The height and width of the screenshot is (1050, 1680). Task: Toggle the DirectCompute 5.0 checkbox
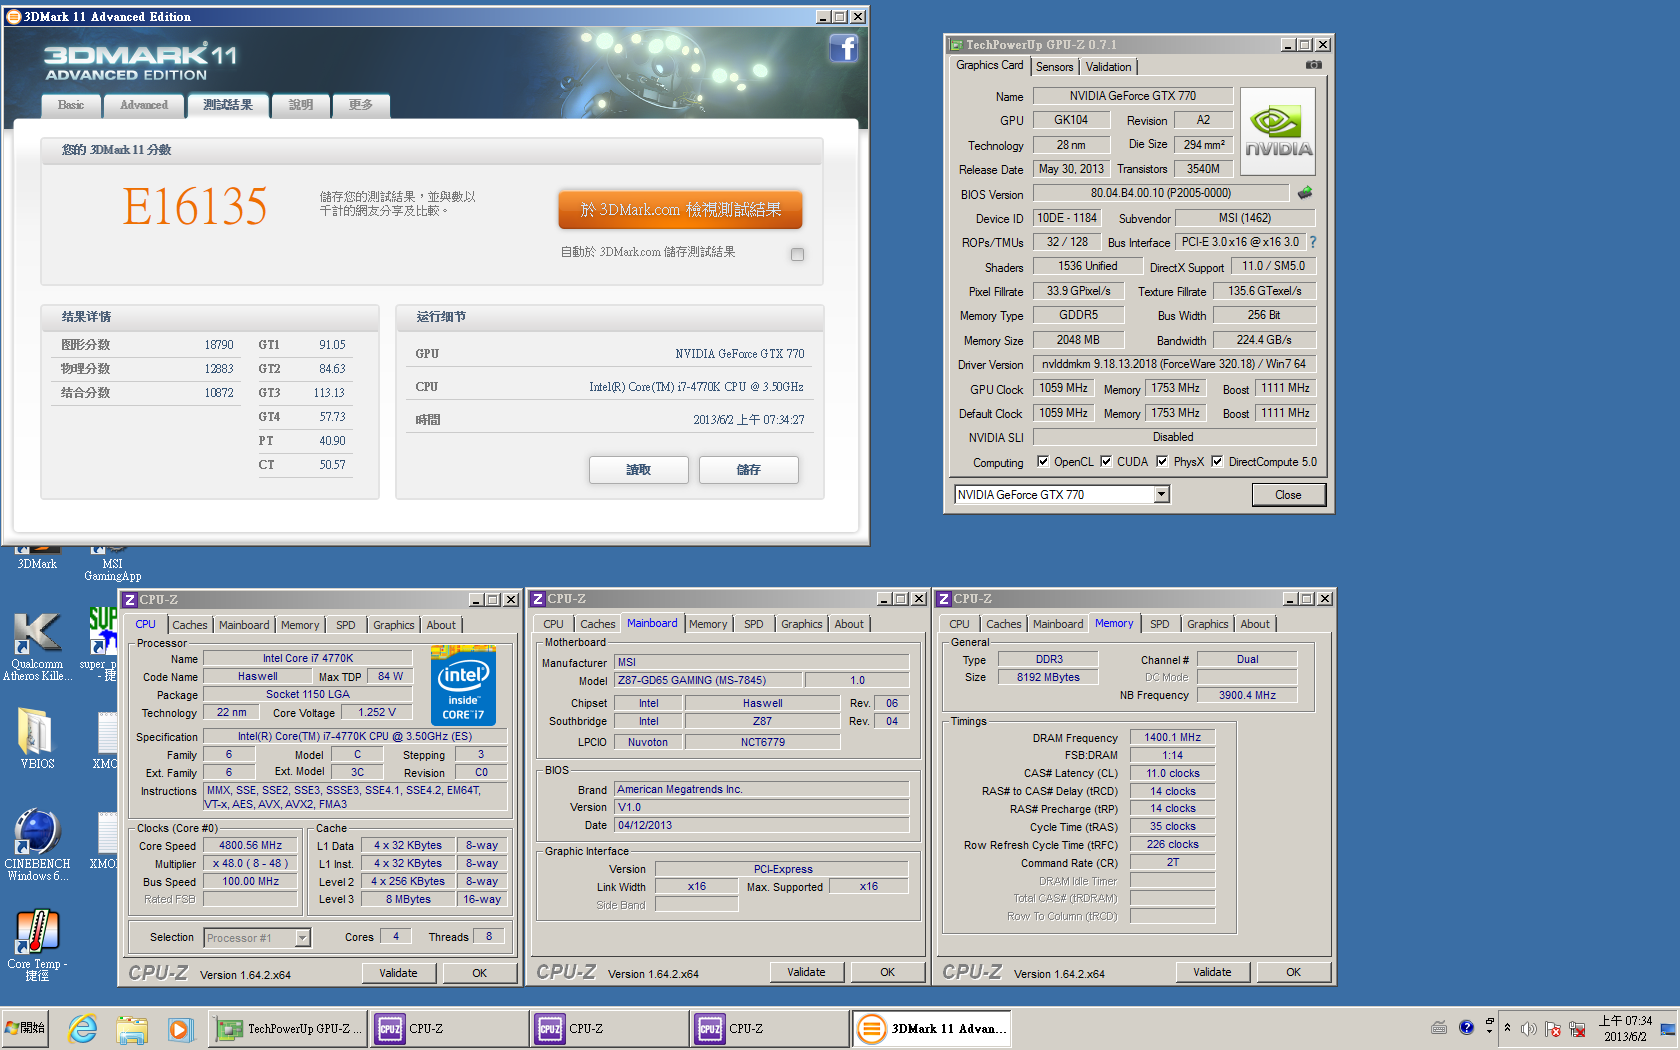click(1217, 461)
